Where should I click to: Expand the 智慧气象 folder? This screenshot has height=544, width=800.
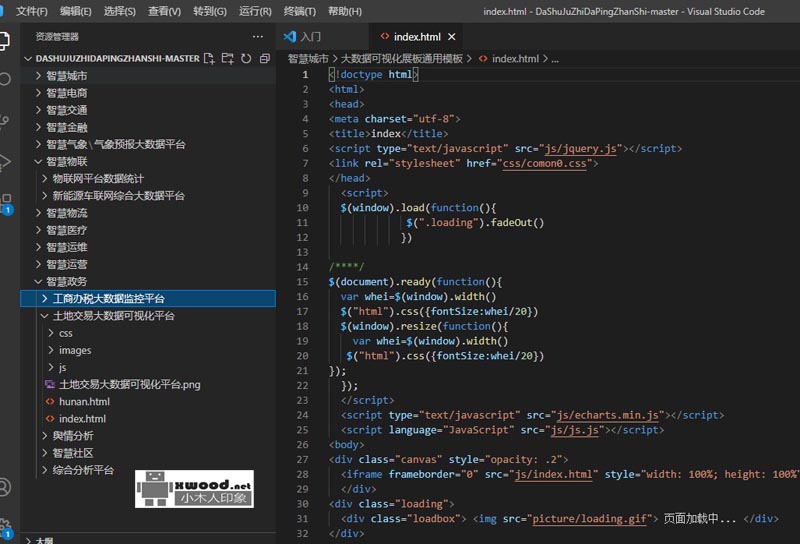pos(148,144)
